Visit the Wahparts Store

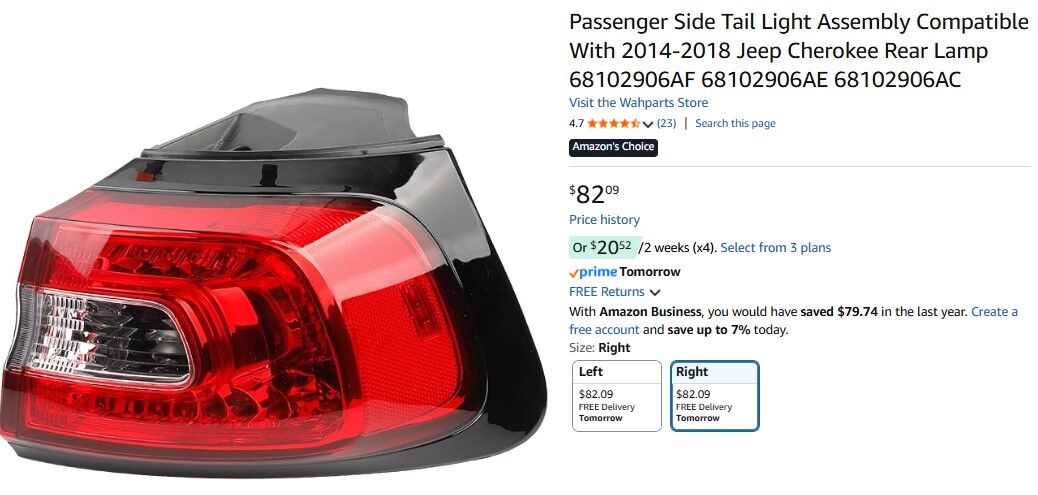(638, 103)
